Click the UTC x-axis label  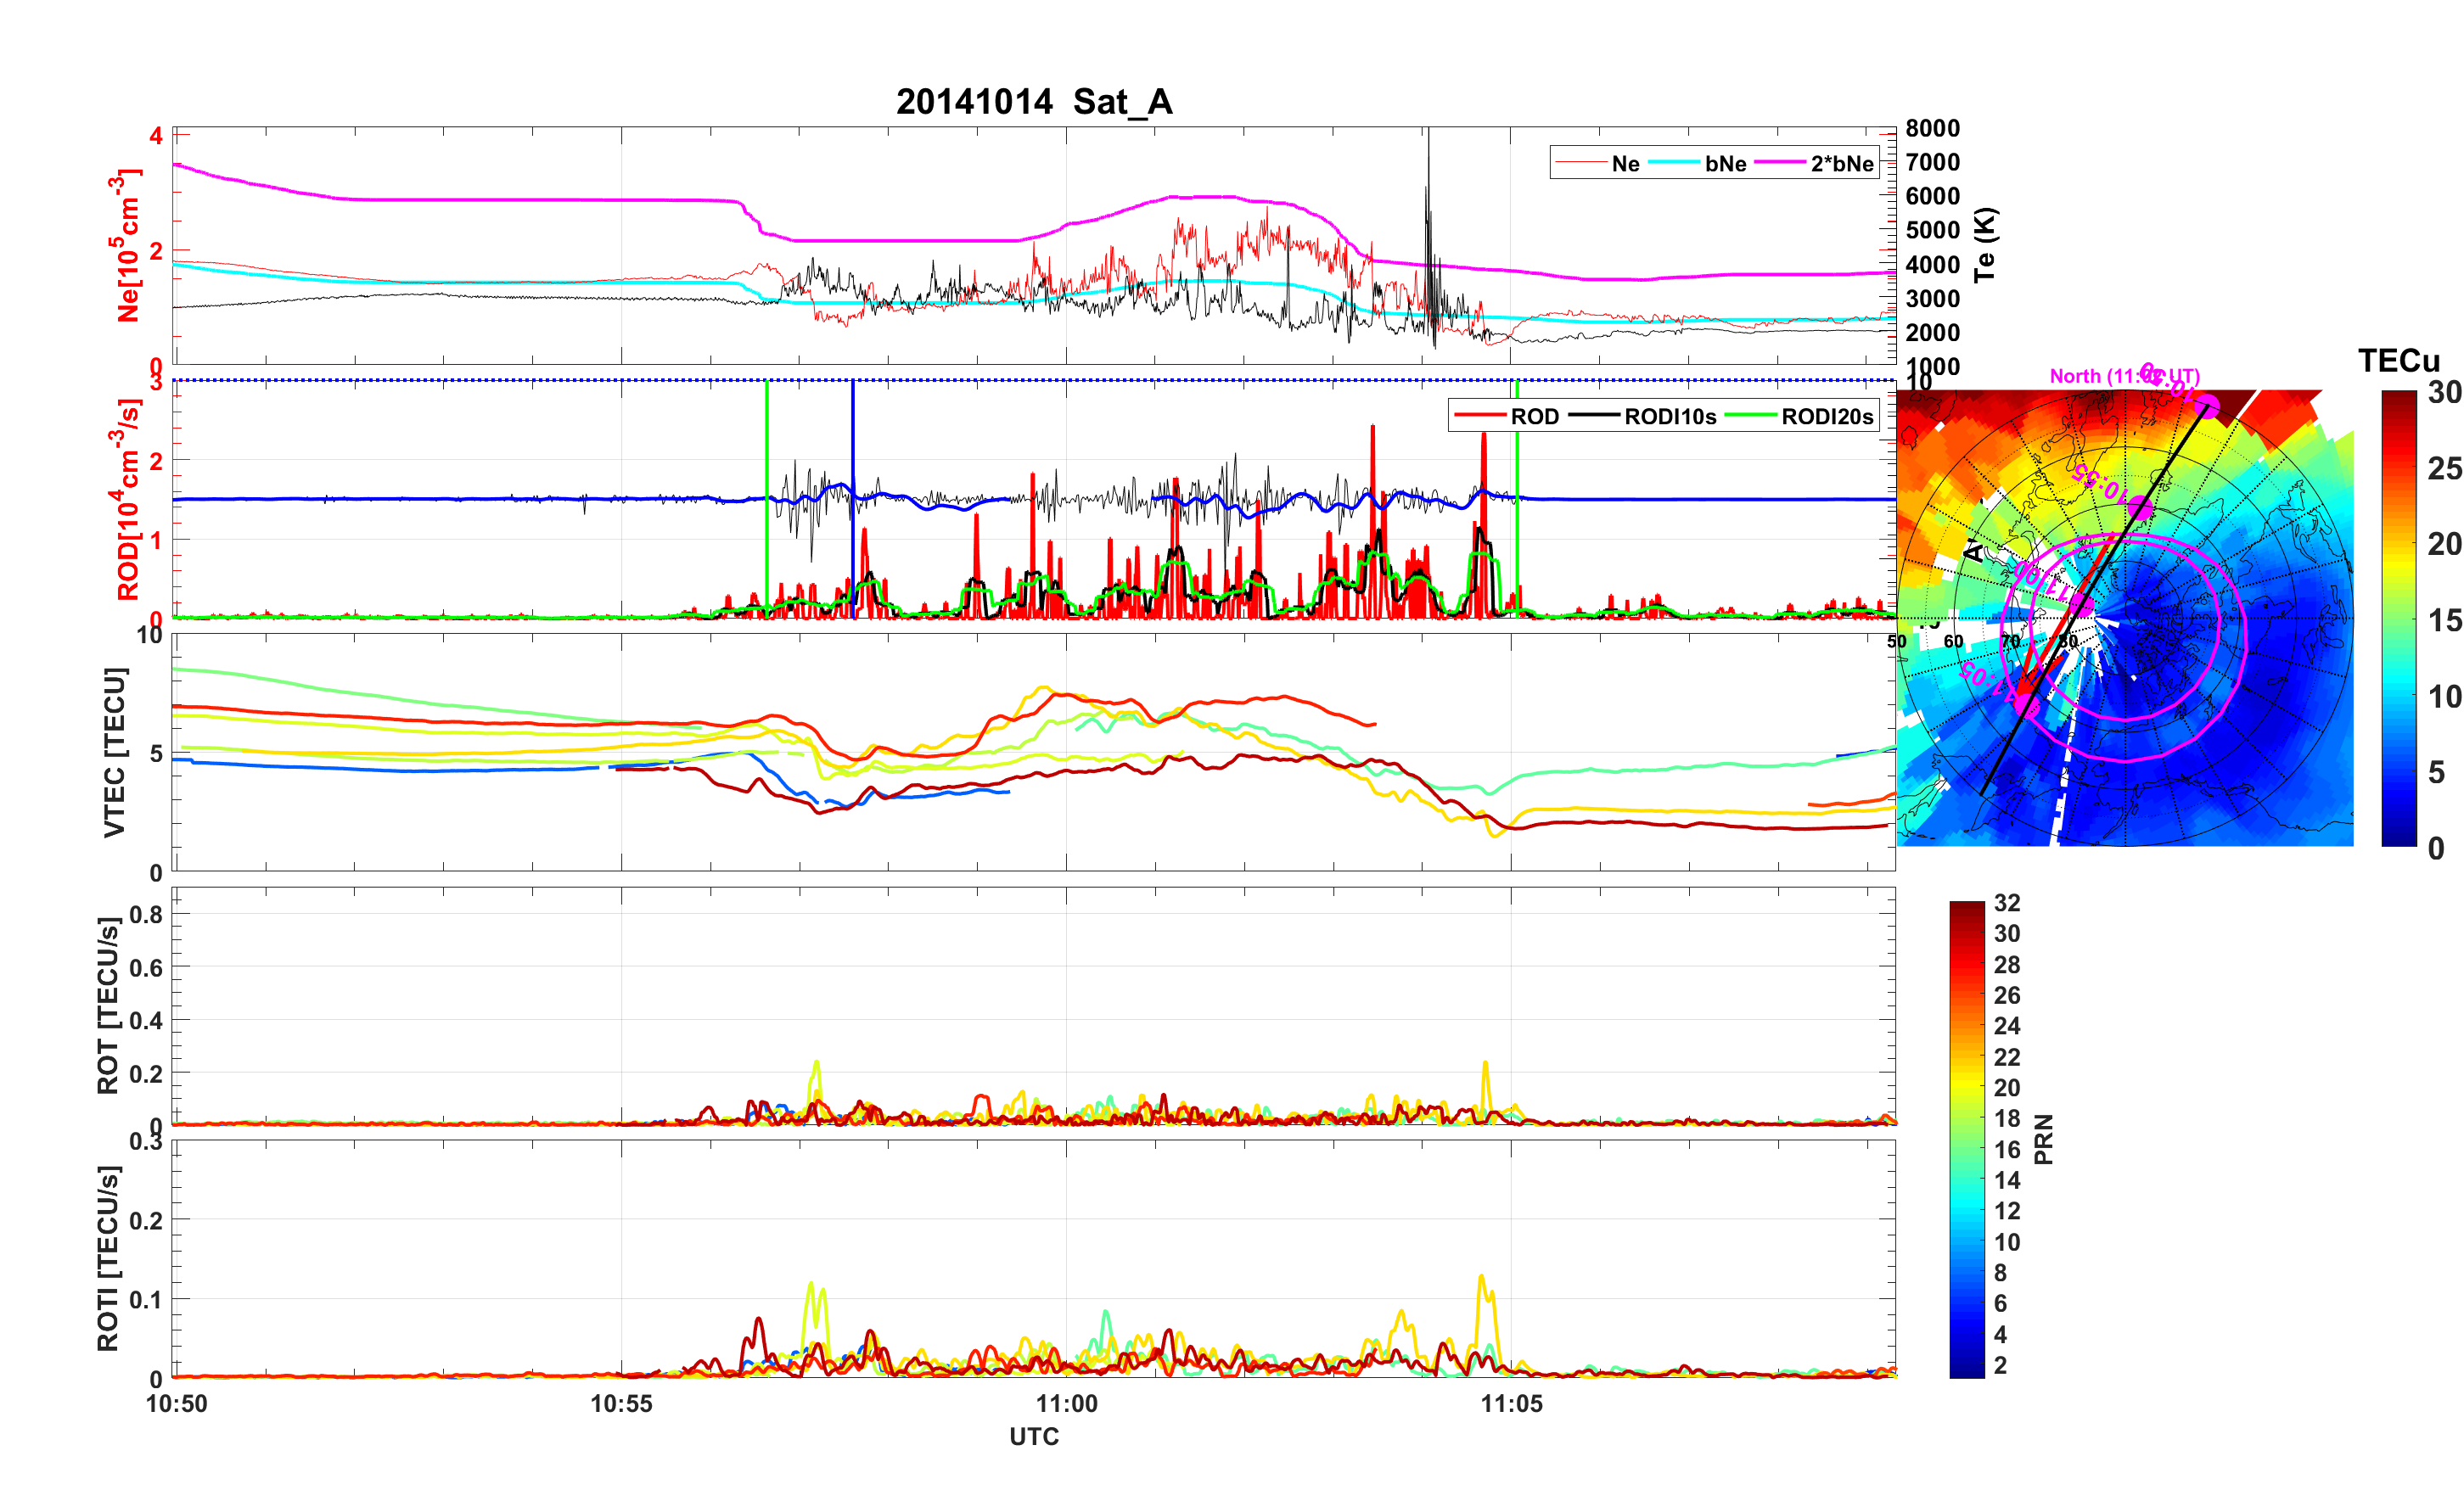pyautogui.click(x=1033, y=1436)
